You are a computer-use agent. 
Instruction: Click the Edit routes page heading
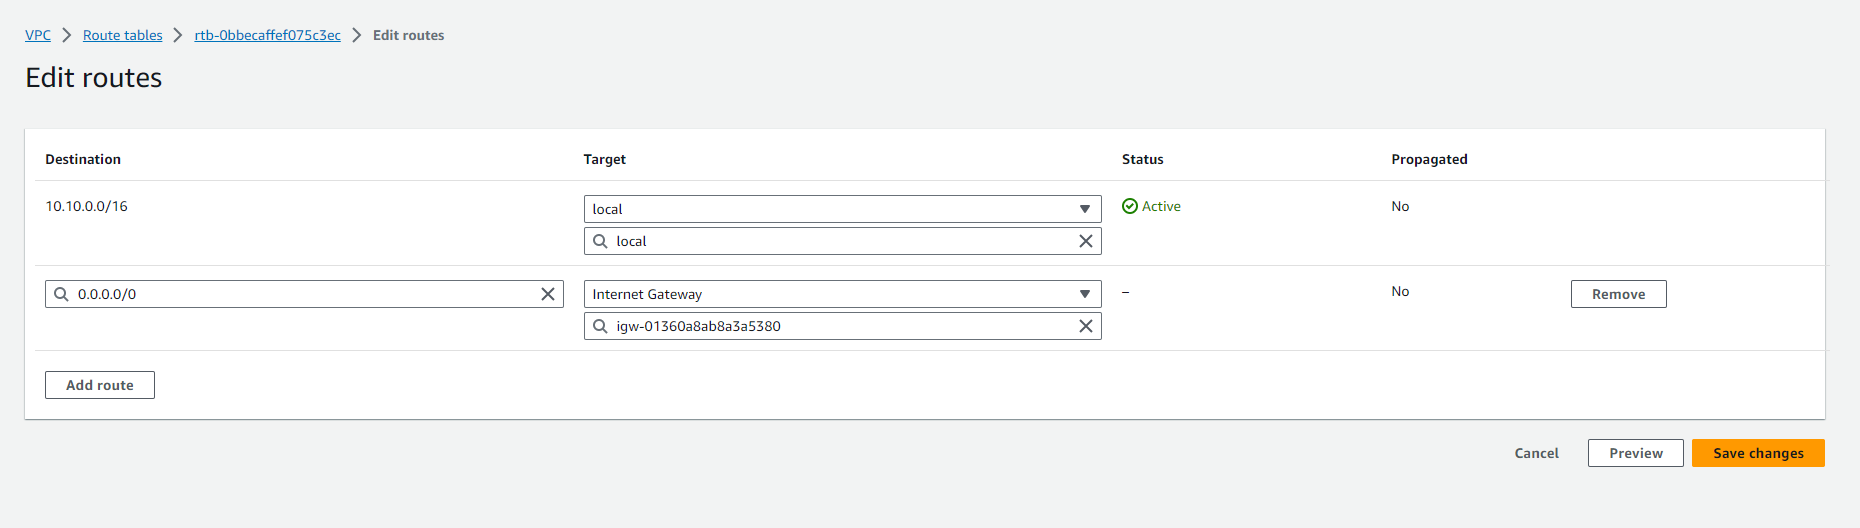tap(94, 78)
